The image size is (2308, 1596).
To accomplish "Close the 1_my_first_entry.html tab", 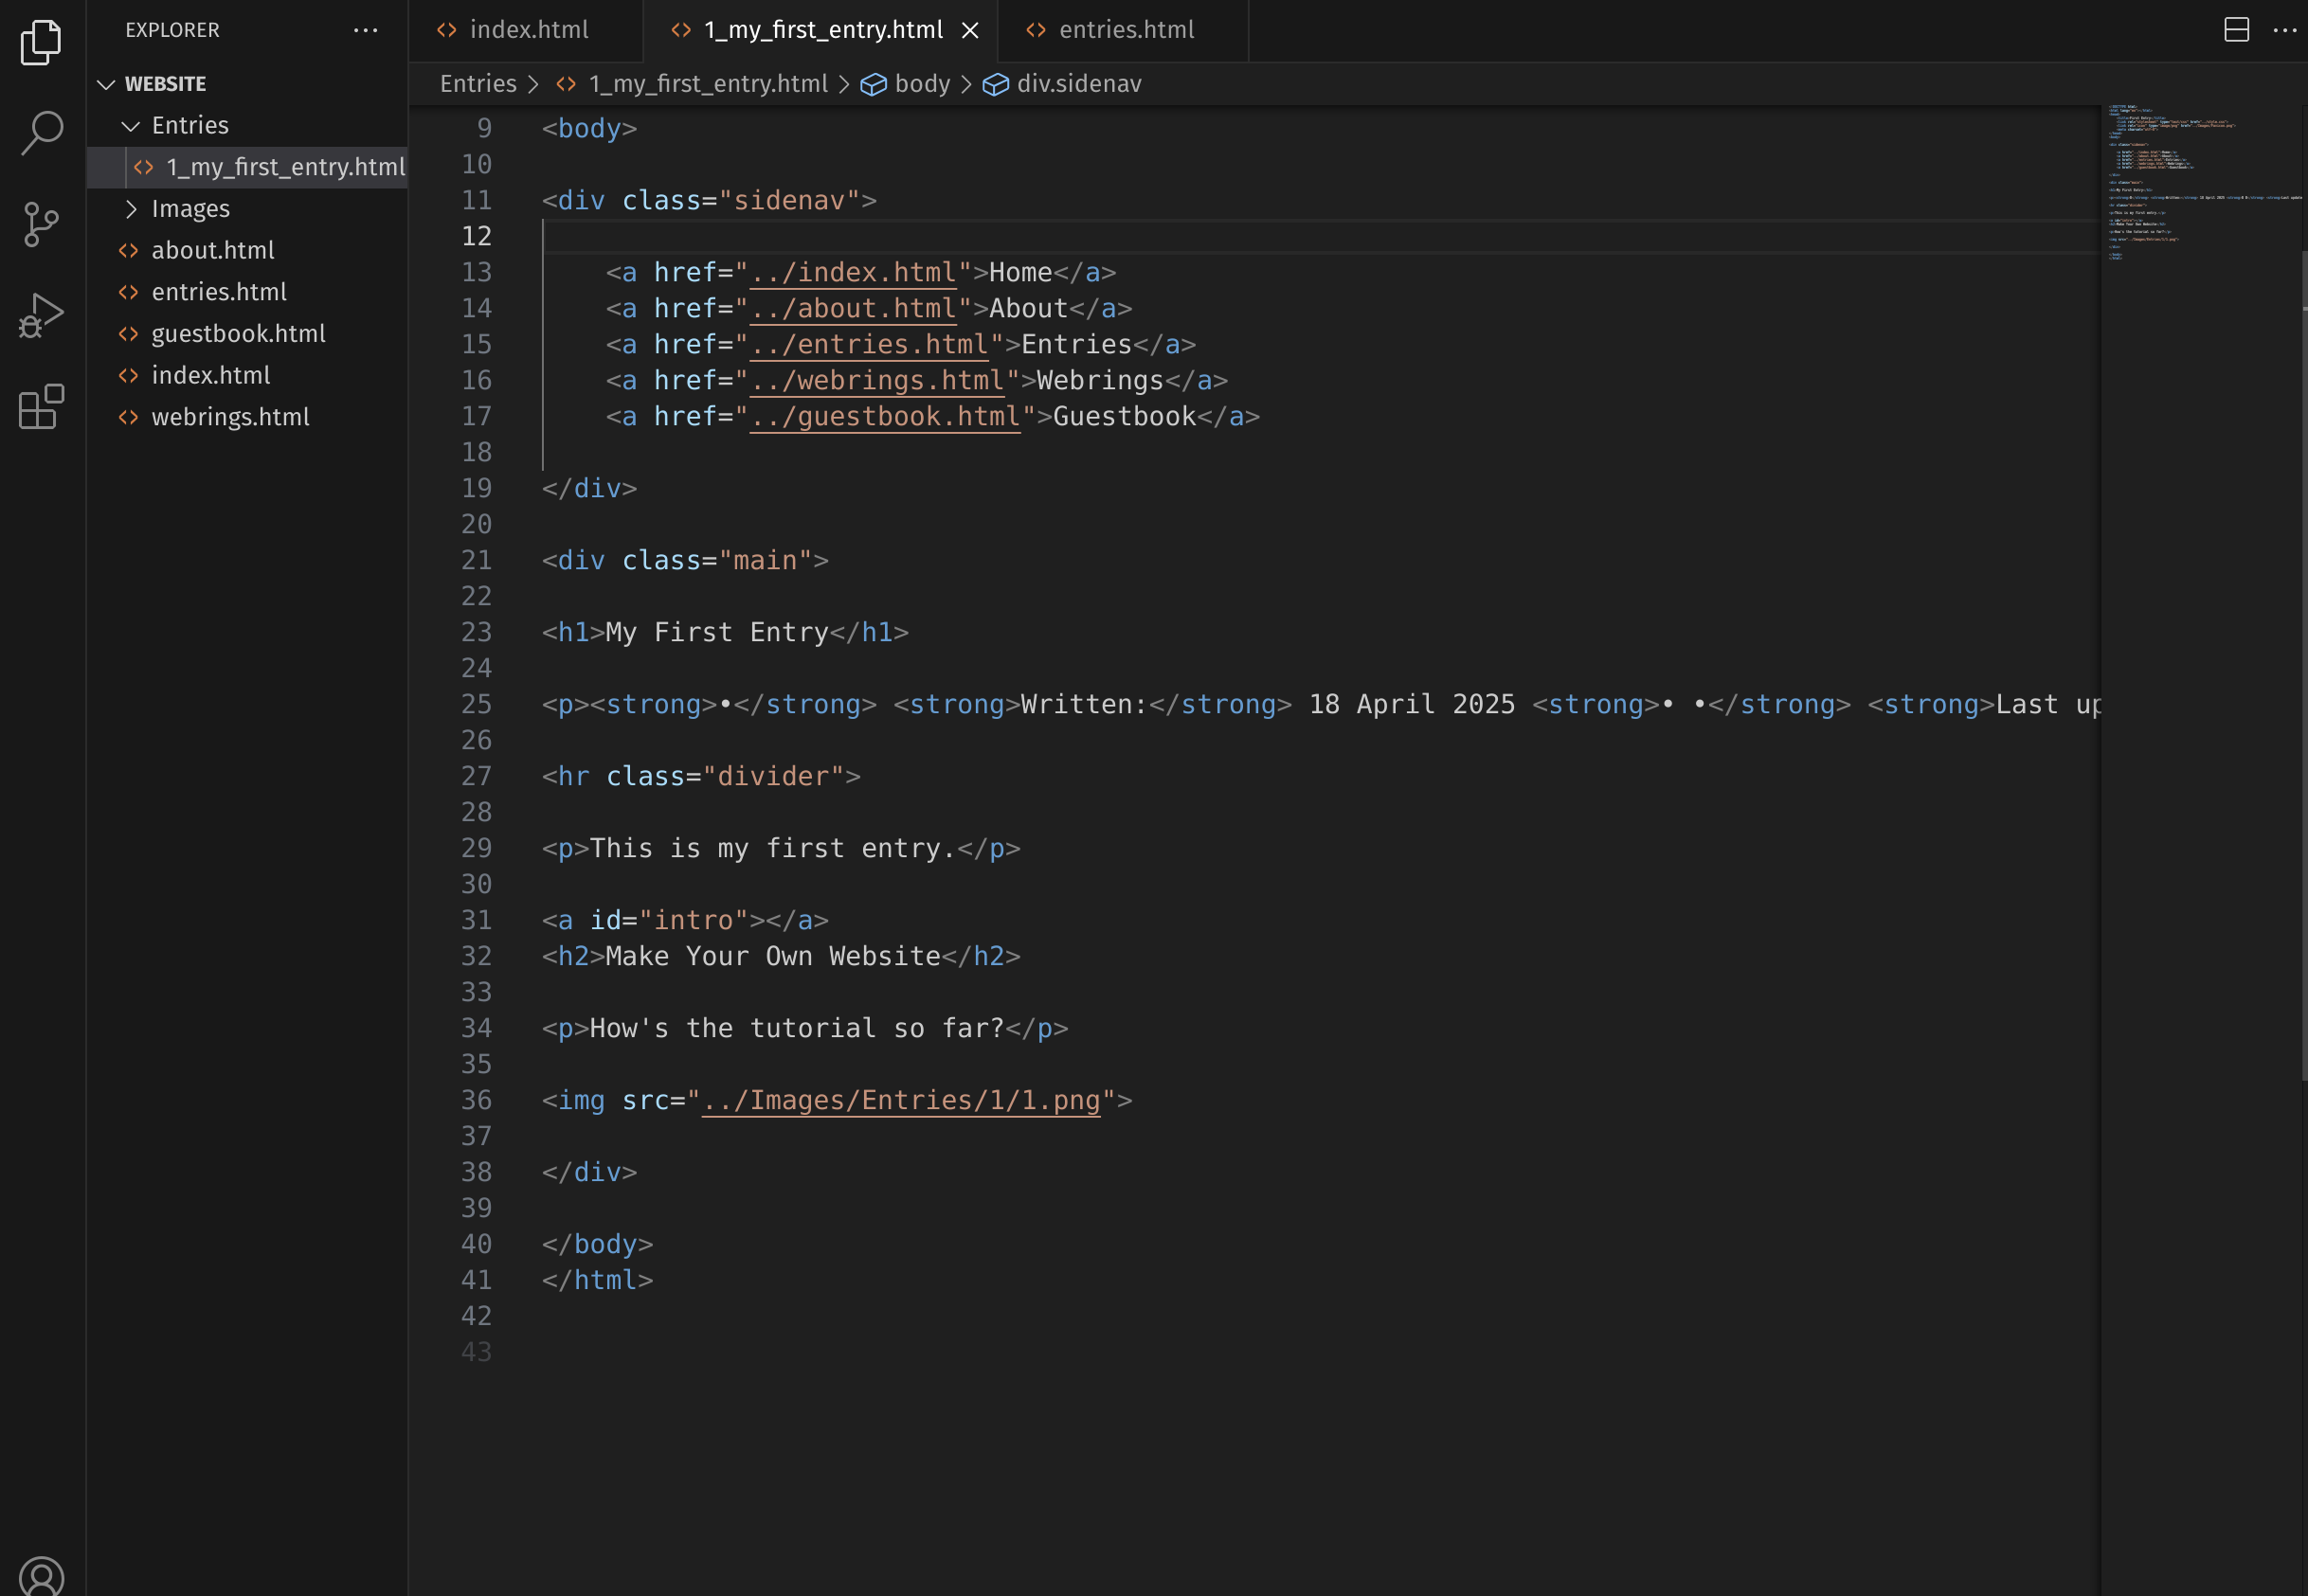I will point(969,31).
